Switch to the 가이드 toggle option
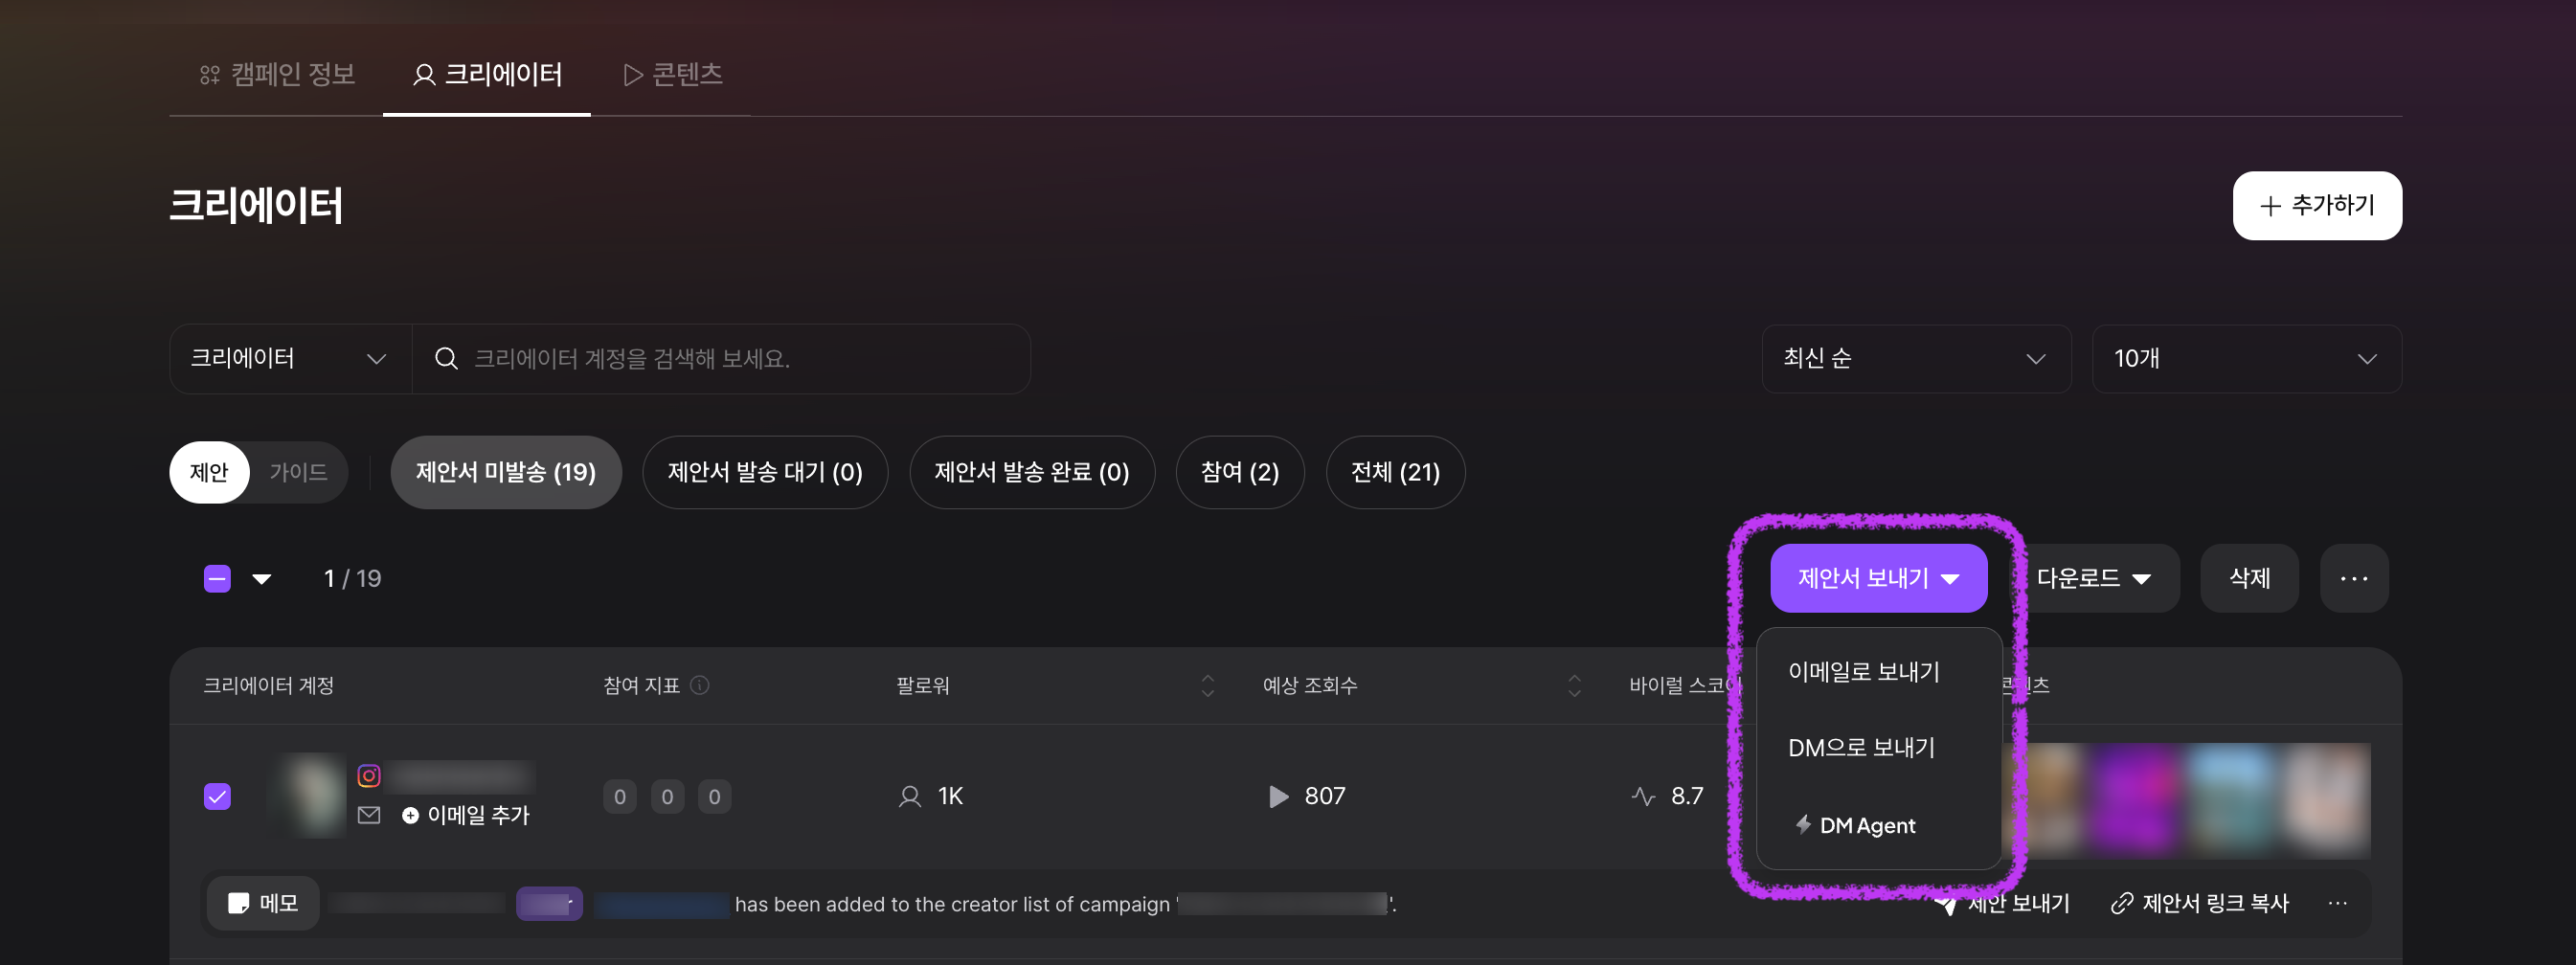Viewport: 2576px width, 965px height. 298,472
